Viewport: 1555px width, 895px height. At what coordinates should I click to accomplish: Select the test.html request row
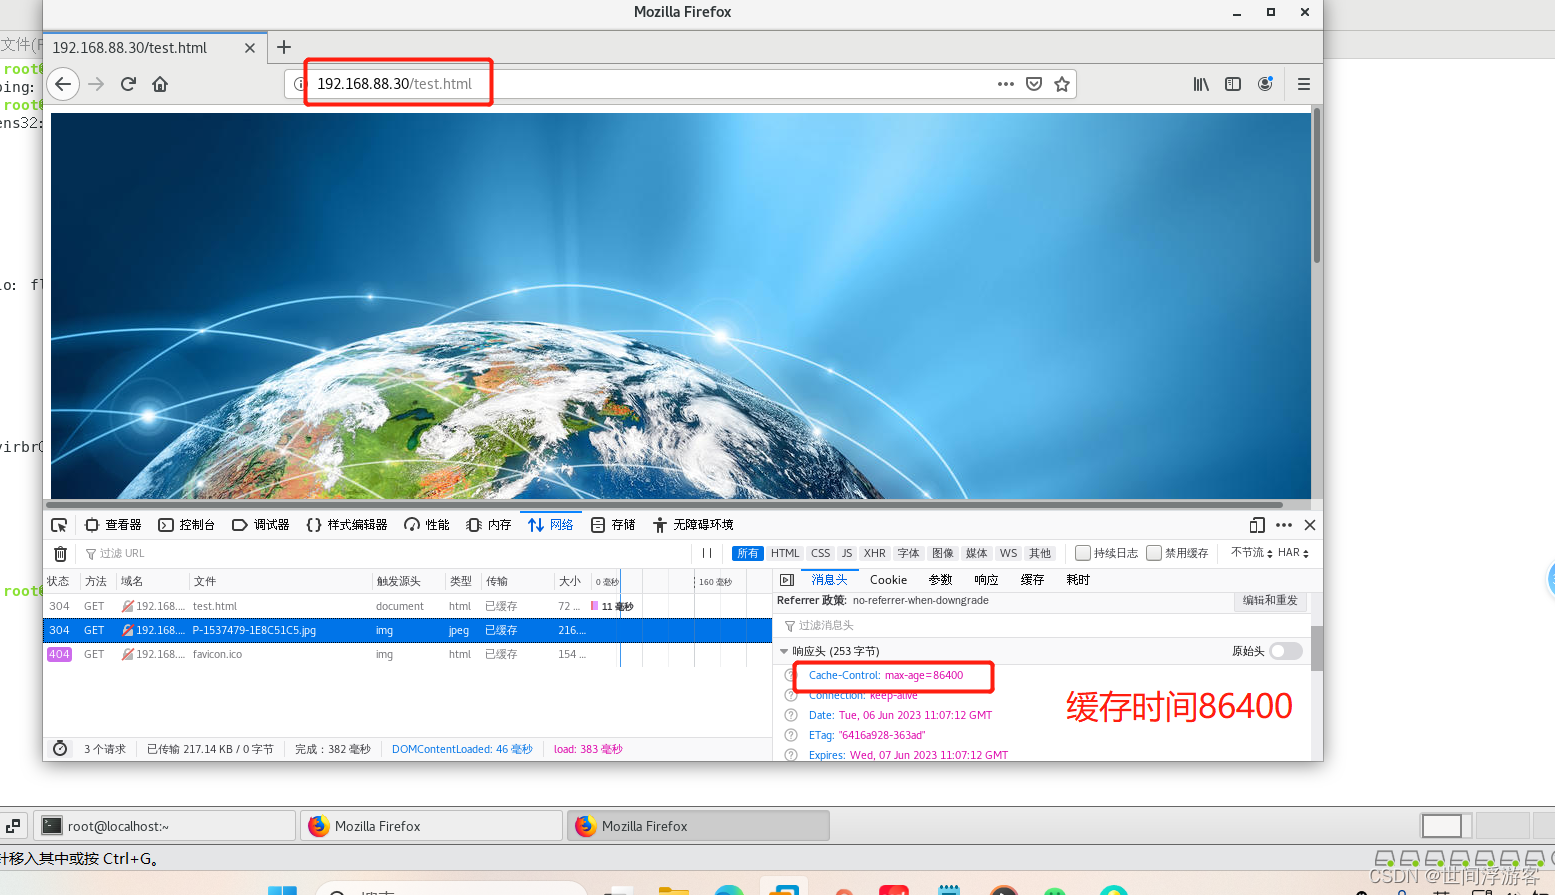407,606
